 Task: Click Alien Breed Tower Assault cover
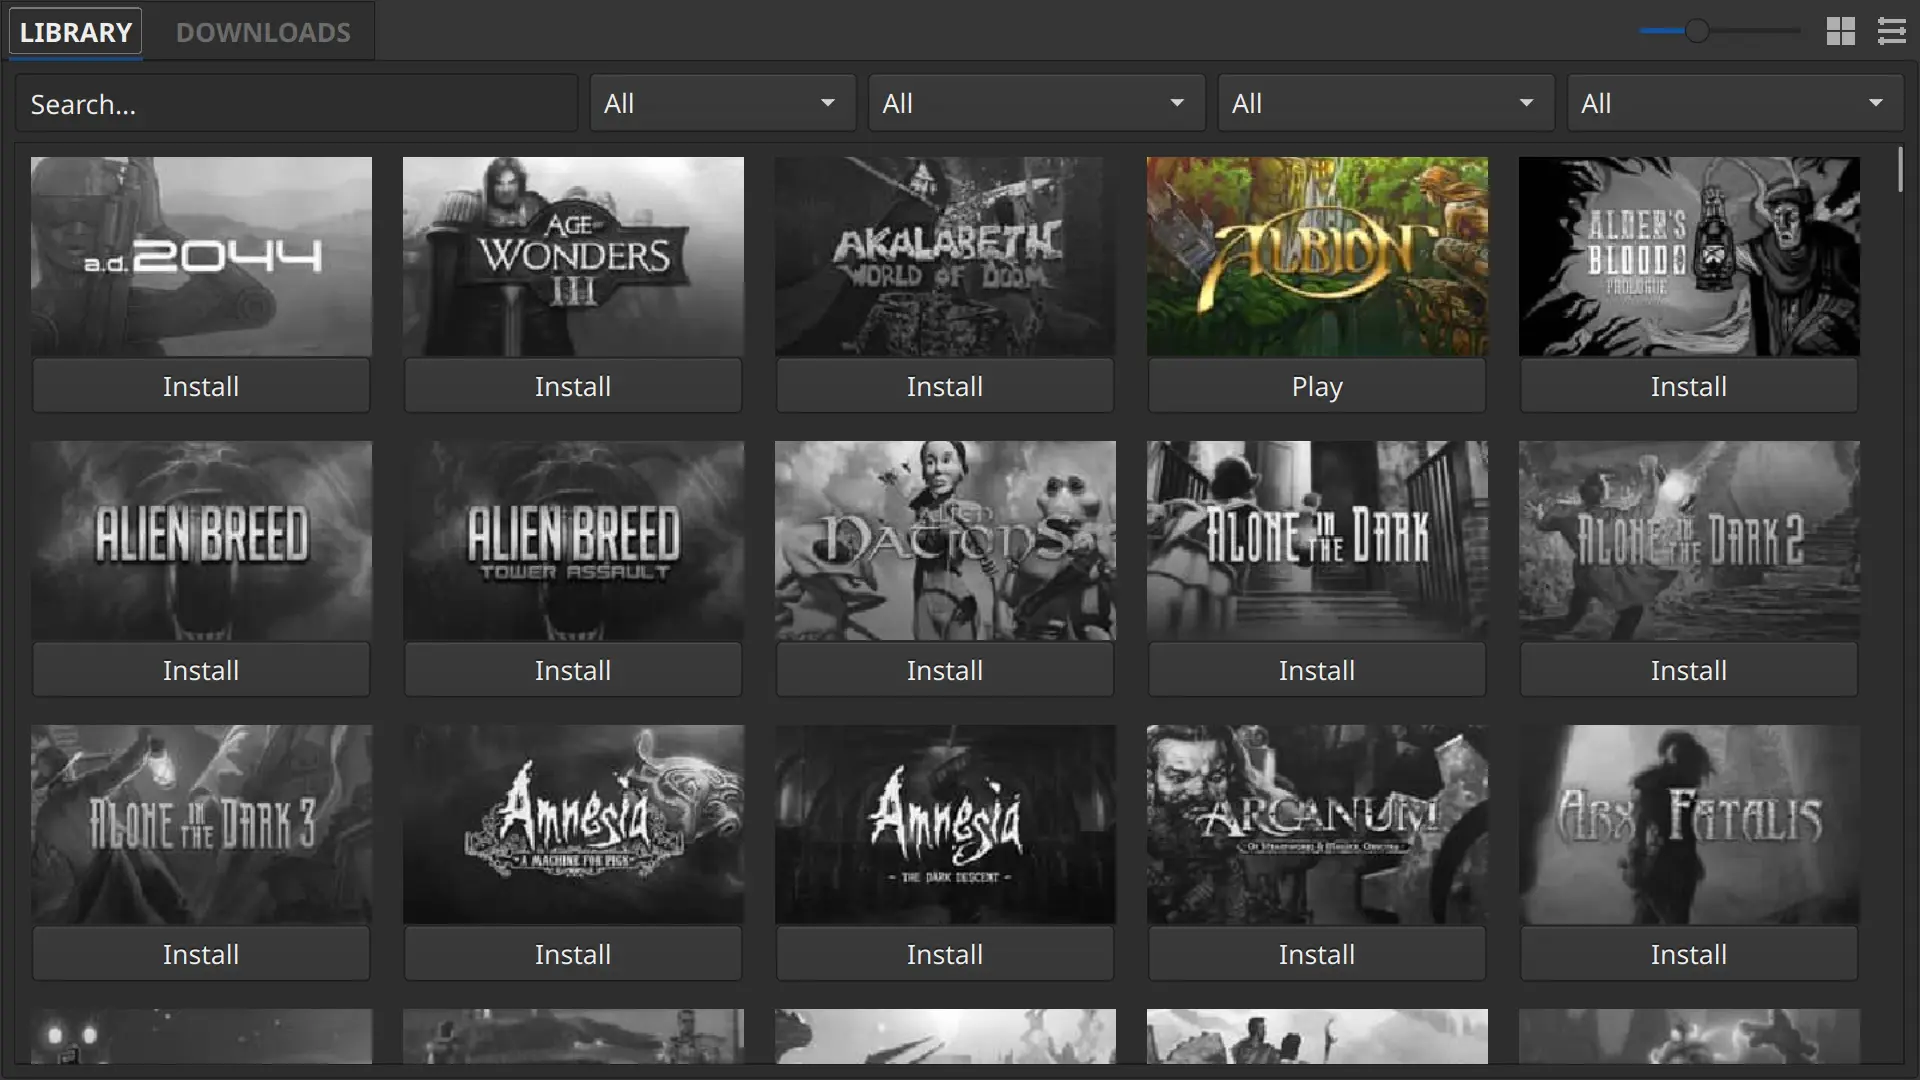(573, 540)
